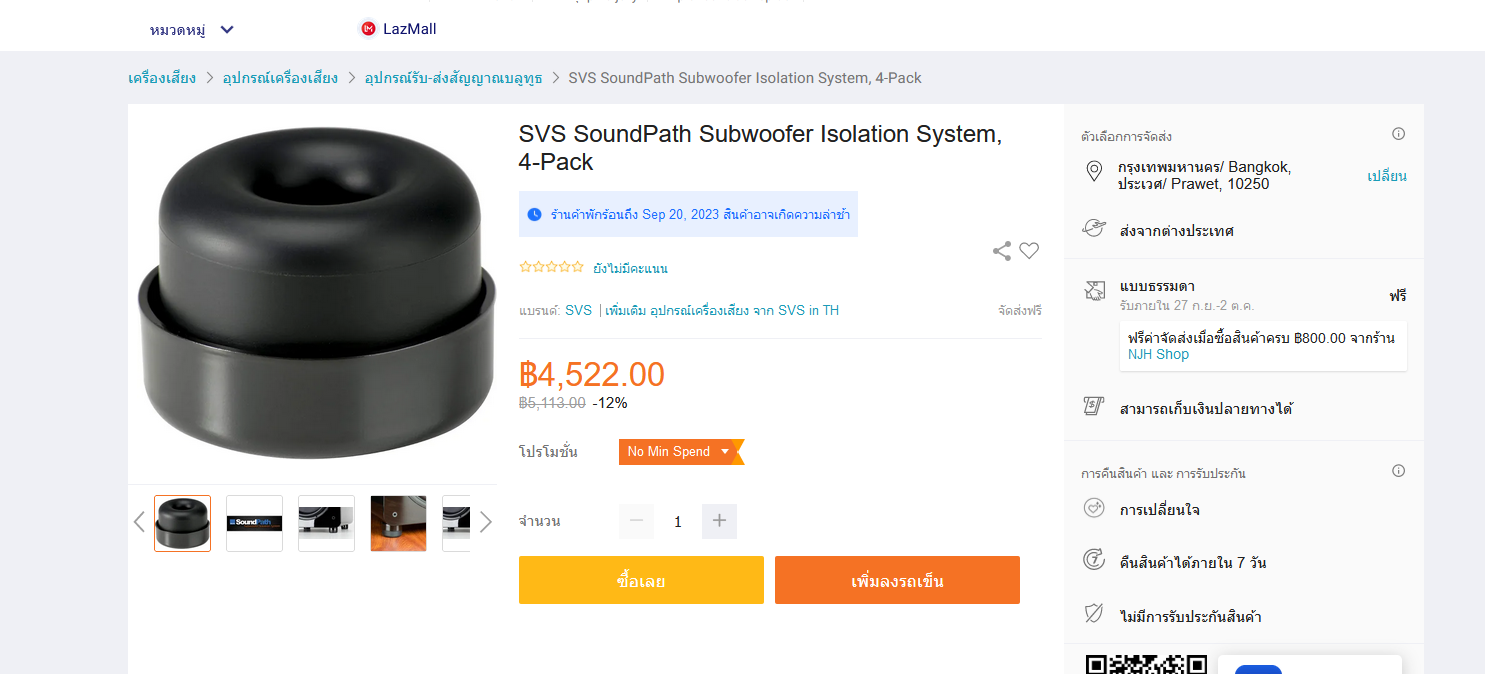Click the quantity input field

678,521
